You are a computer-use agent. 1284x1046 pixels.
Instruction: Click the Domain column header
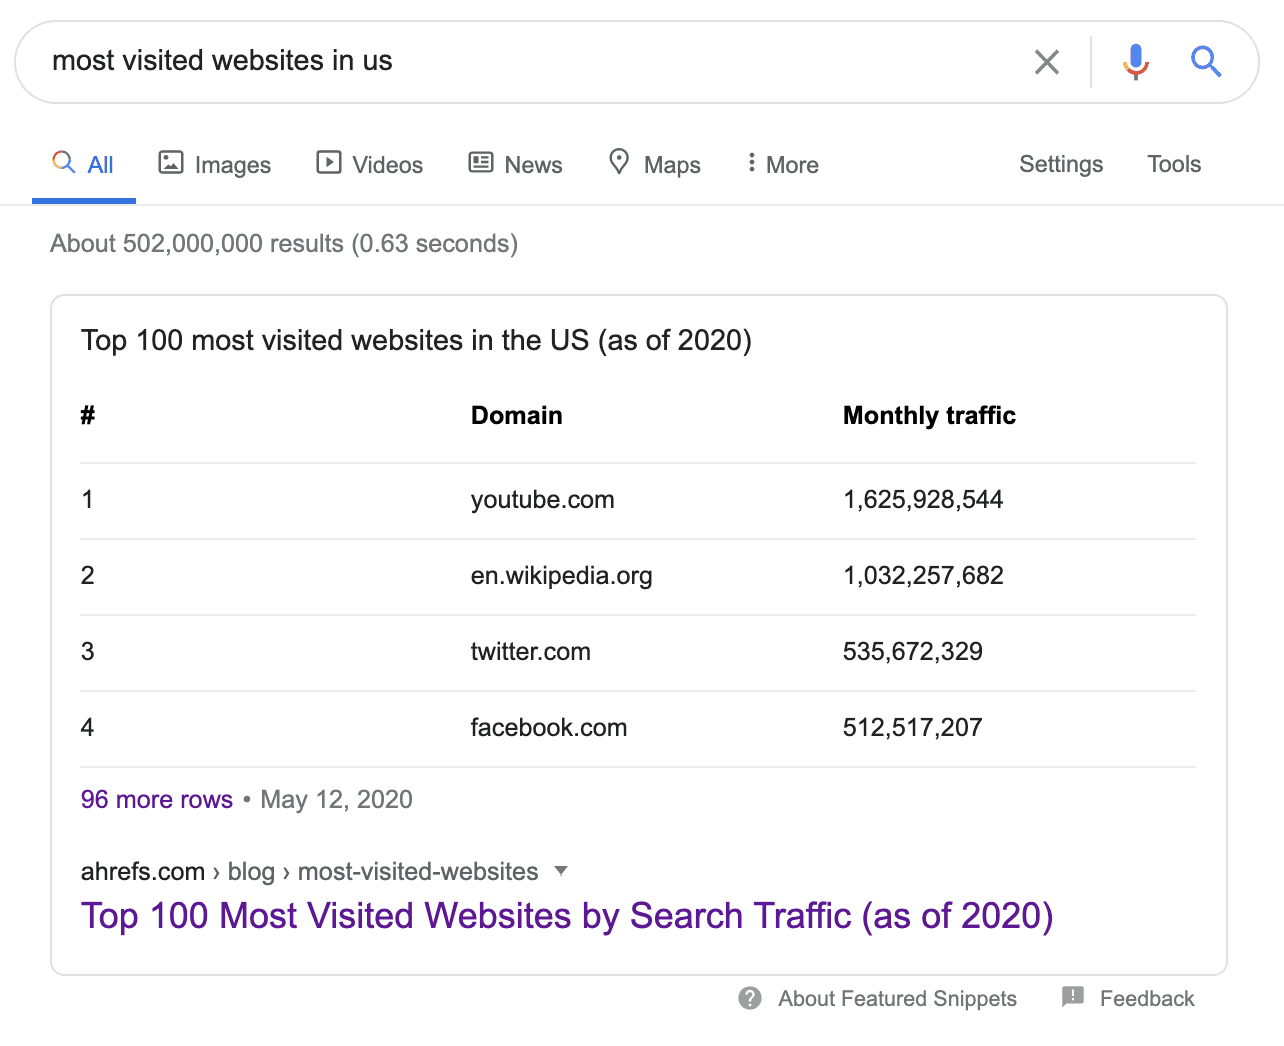517,415
